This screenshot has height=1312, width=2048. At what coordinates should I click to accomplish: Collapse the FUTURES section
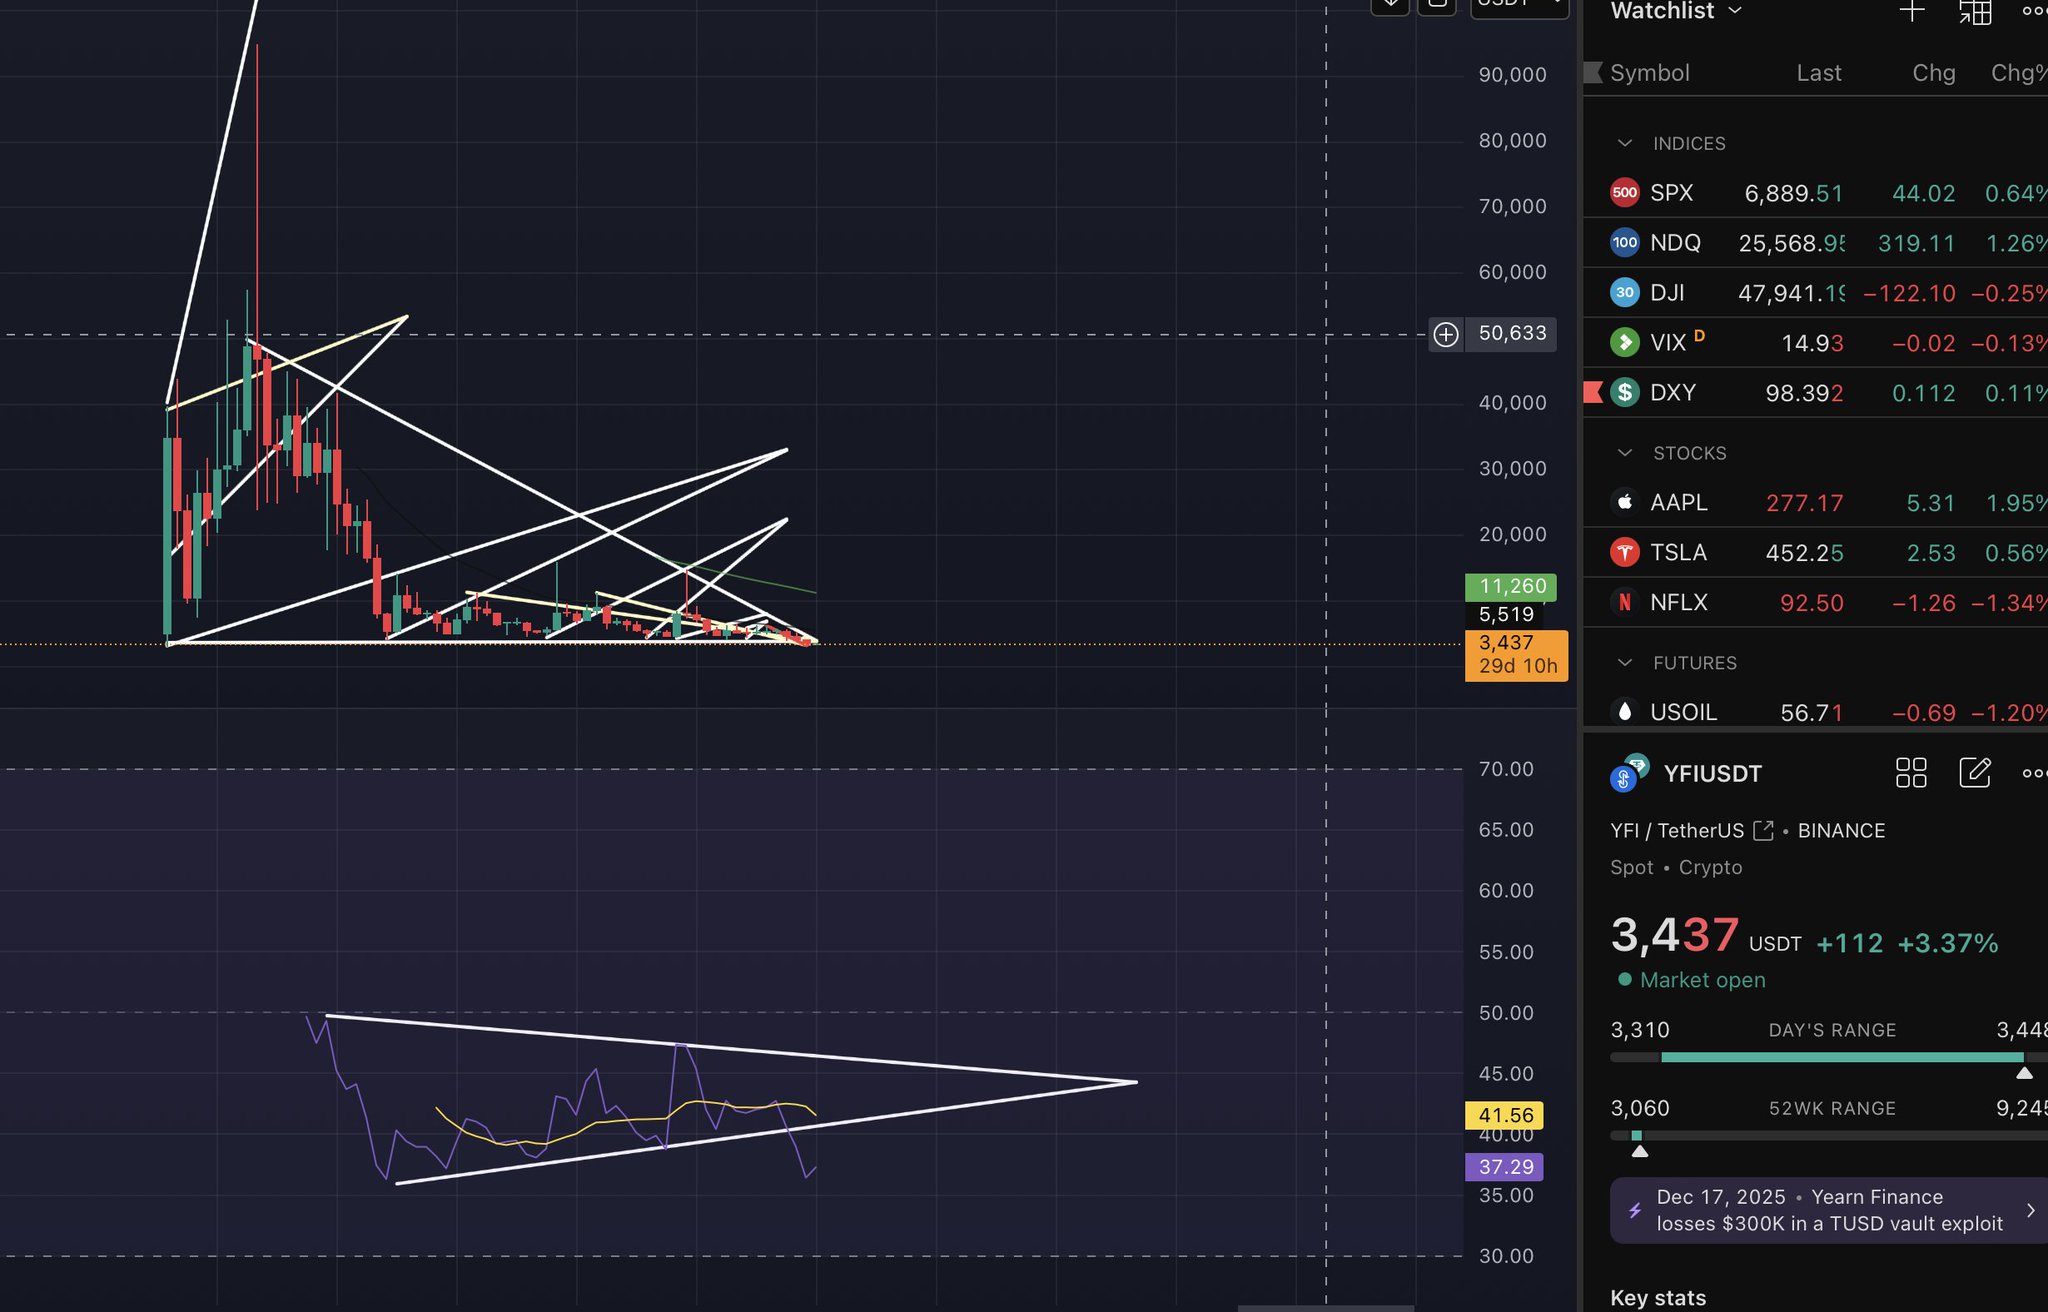pos(1625,663)
